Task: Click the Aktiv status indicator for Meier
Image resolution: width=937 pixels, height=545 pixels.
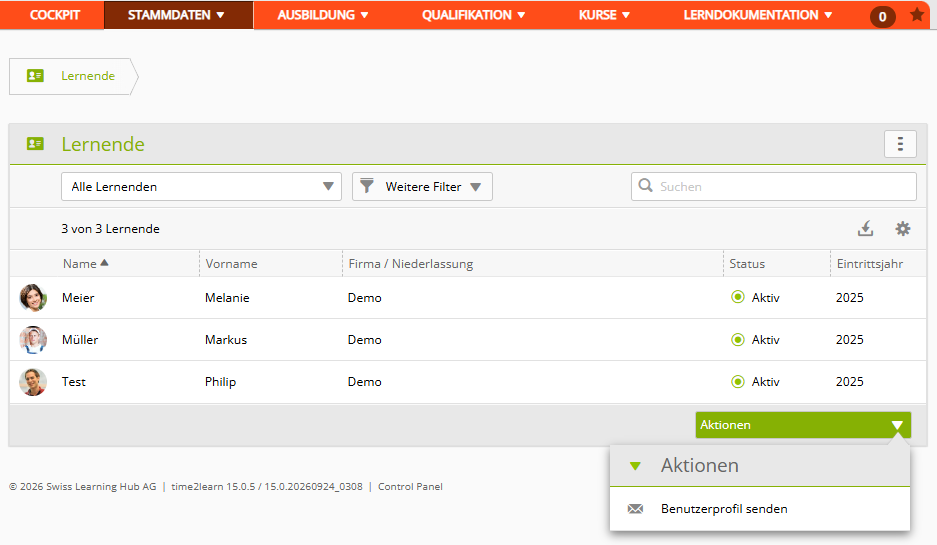Action: (x=738, y=297)
